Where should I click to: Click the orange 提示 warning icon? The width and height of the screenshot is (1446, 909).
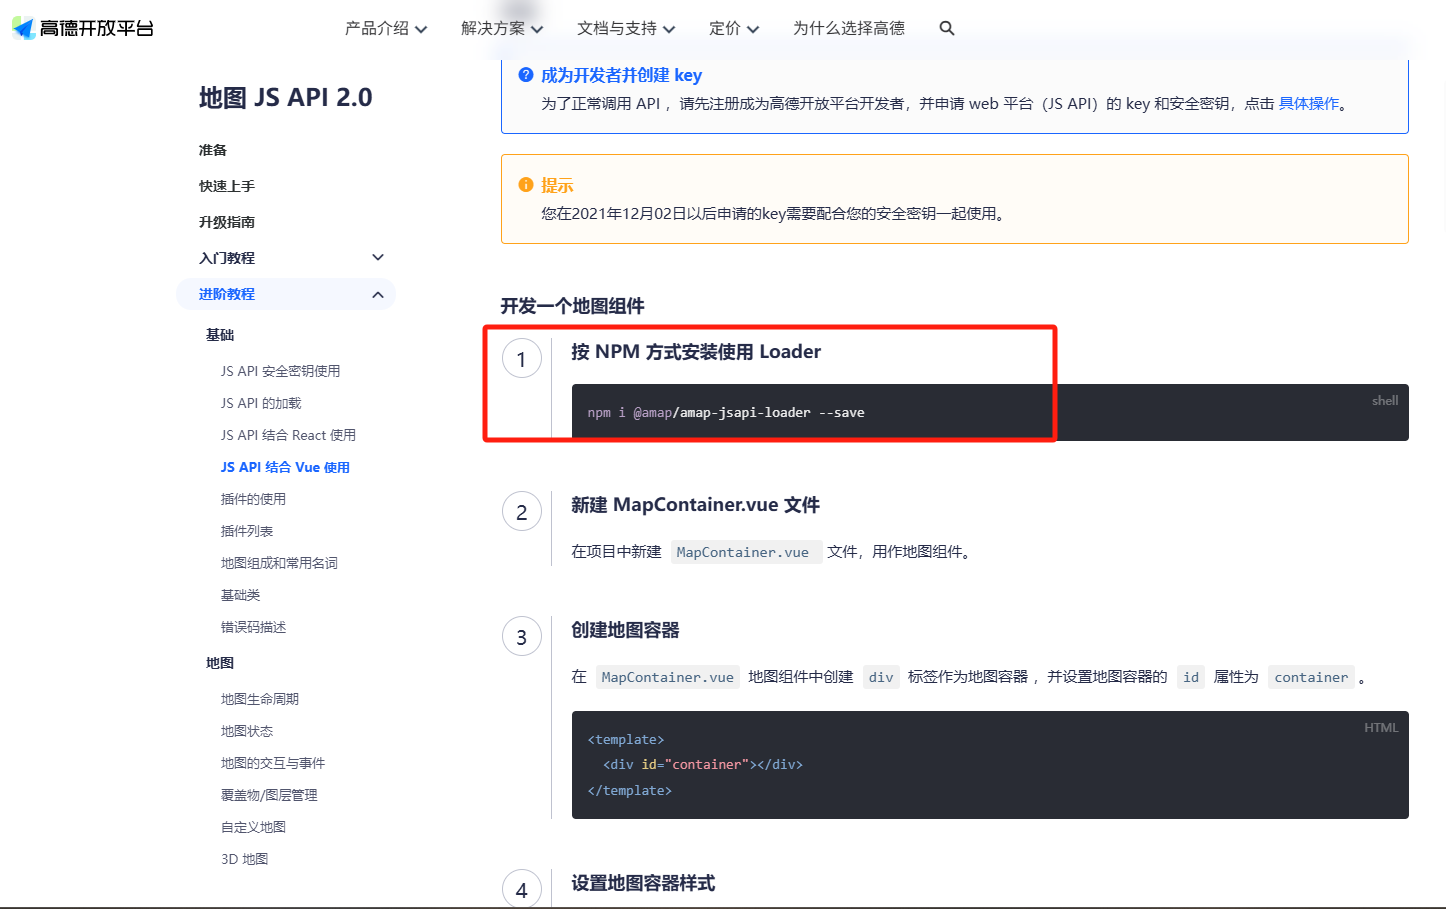coord(526,185)
